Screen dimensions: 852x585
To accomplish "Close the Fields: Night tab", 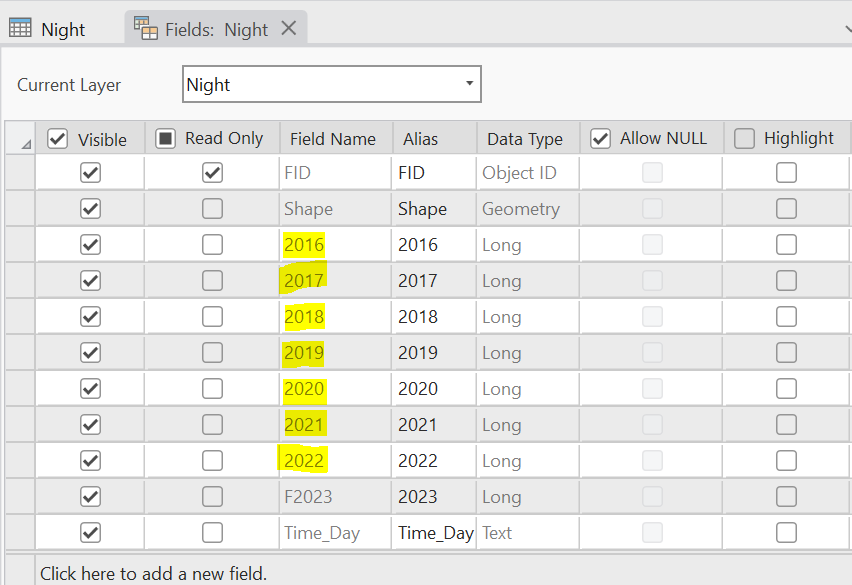I will coord(289,28).
